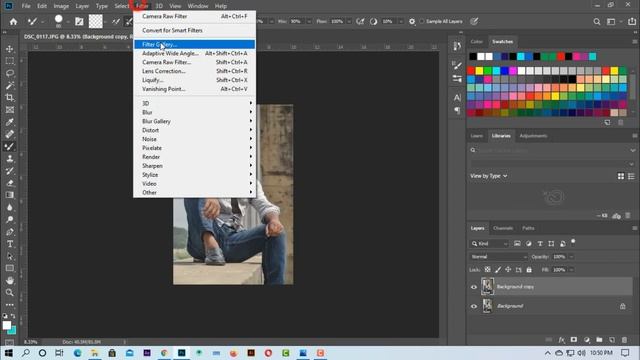Choose Filter Gallery menu item

click(195, 44)
